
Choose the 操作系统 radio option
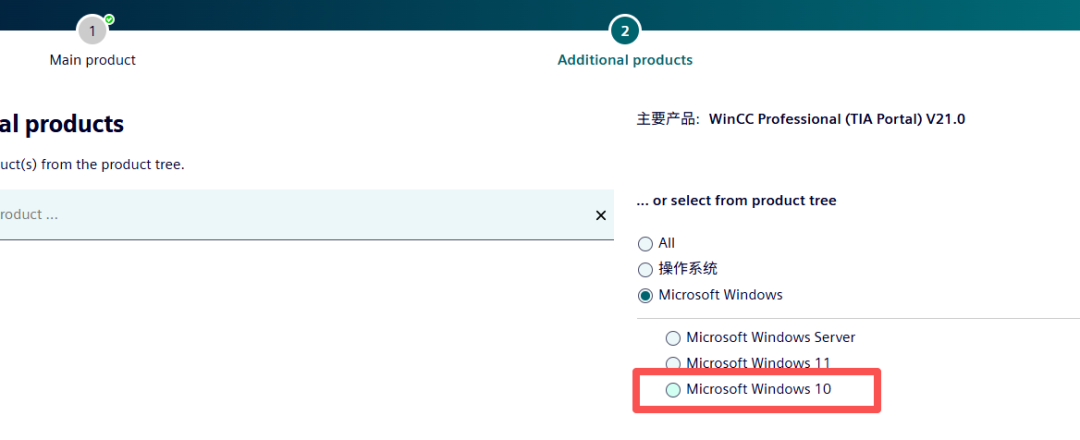tap(645, 269)
